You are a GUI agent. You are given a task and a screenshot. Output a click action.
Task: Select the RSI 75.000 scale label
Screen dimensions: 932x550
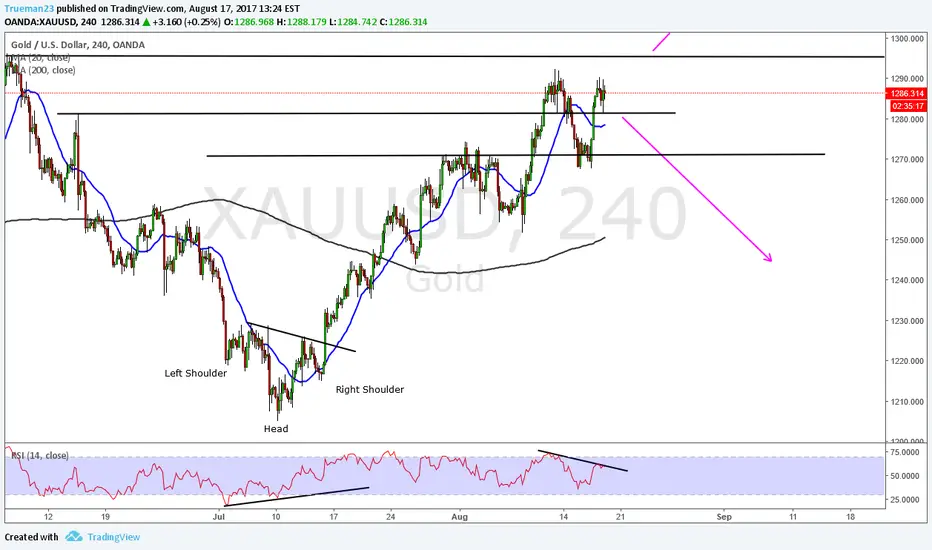pyautogui.click(x=907, y=452)
